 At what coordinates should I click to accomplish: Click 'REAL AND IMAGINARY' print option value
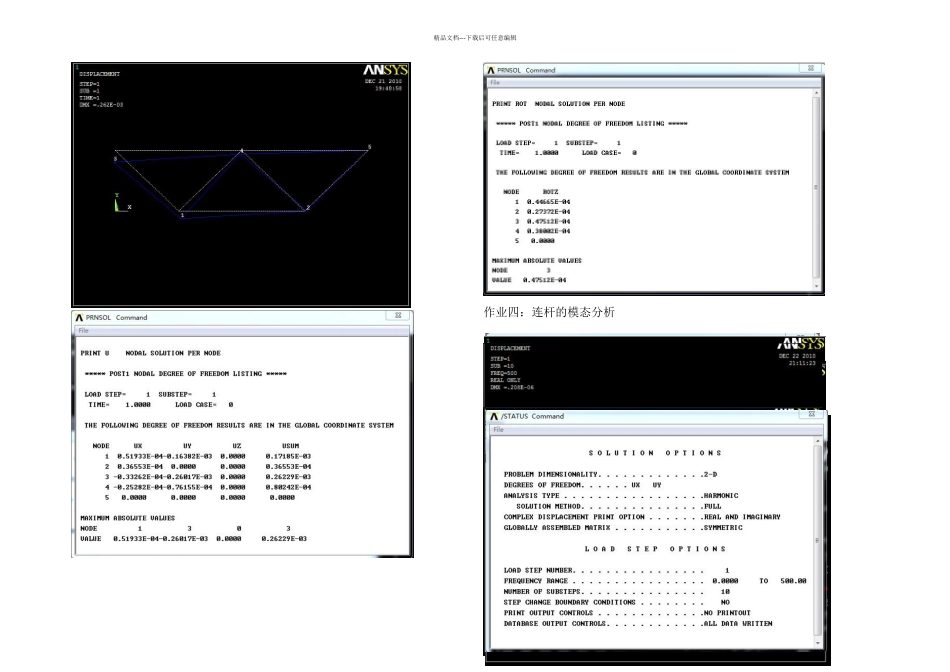[x=742, y=517]
